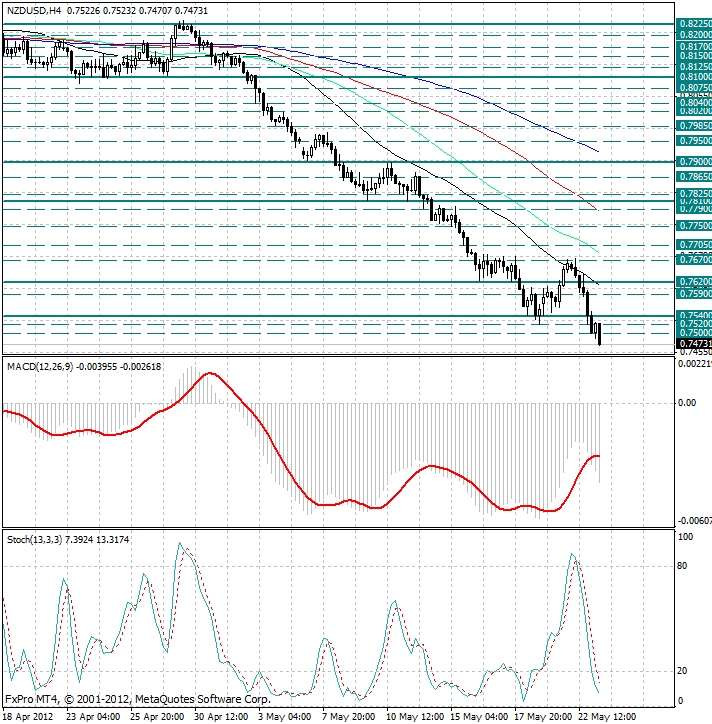Click the 0.7950 price level label
712x724 pixels.
(x=694, y=140)
